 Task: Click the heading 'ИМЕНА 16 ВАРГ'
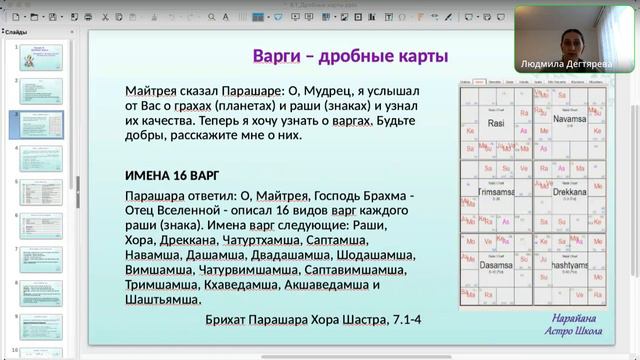[x=172, y=176]
